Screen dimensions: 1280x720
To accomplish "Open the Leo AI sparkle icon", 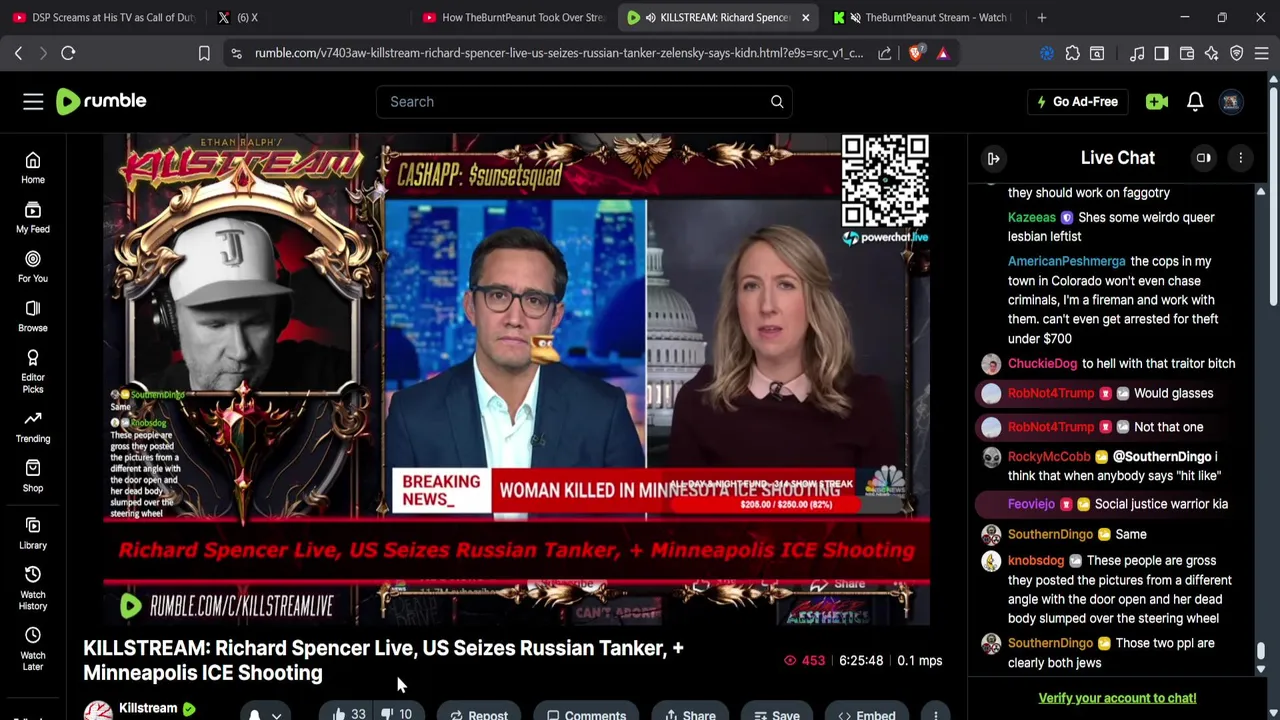I will 1212,53.
